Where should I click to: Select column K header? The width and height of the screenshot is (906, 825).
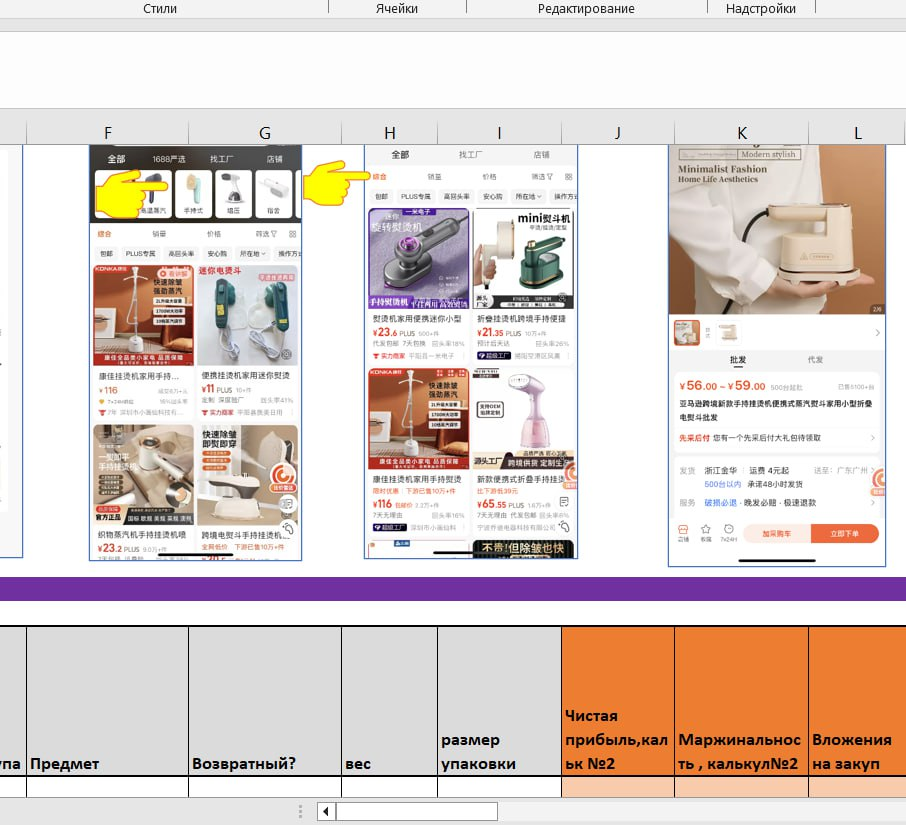[x=741, y=133]
